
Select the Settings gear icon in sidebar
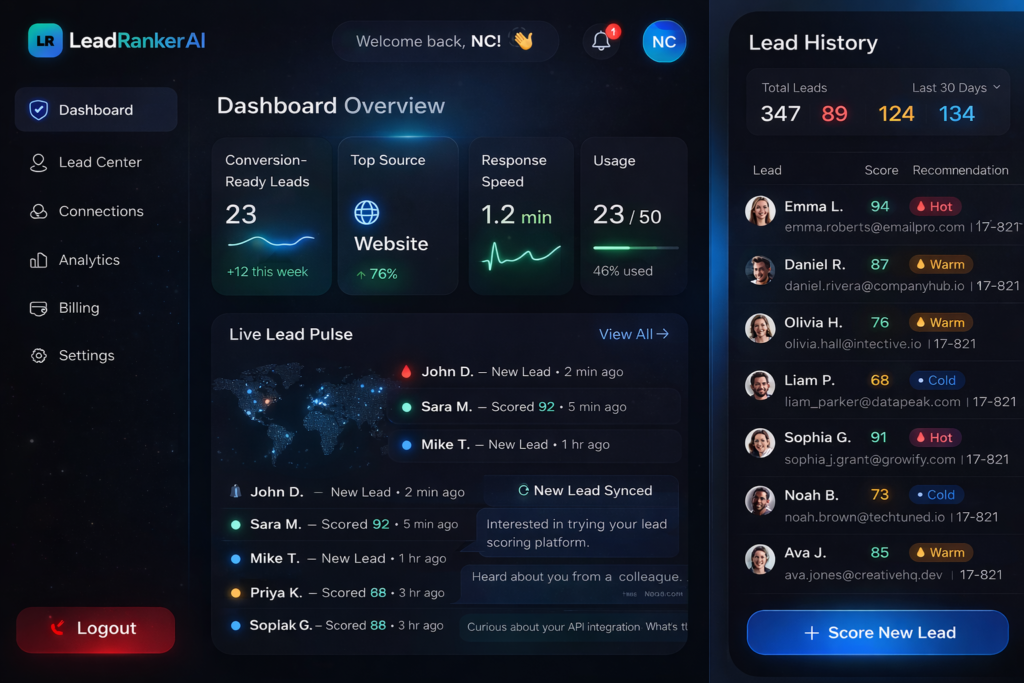[37, 355]
